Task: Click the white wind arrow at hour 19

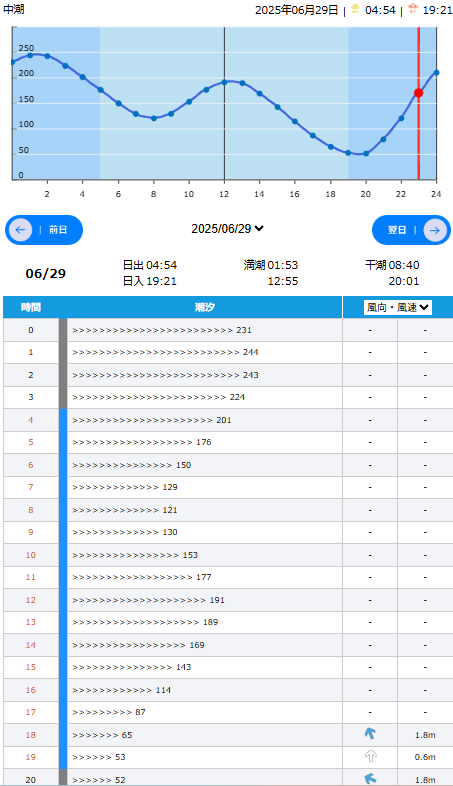Action: 370,756
